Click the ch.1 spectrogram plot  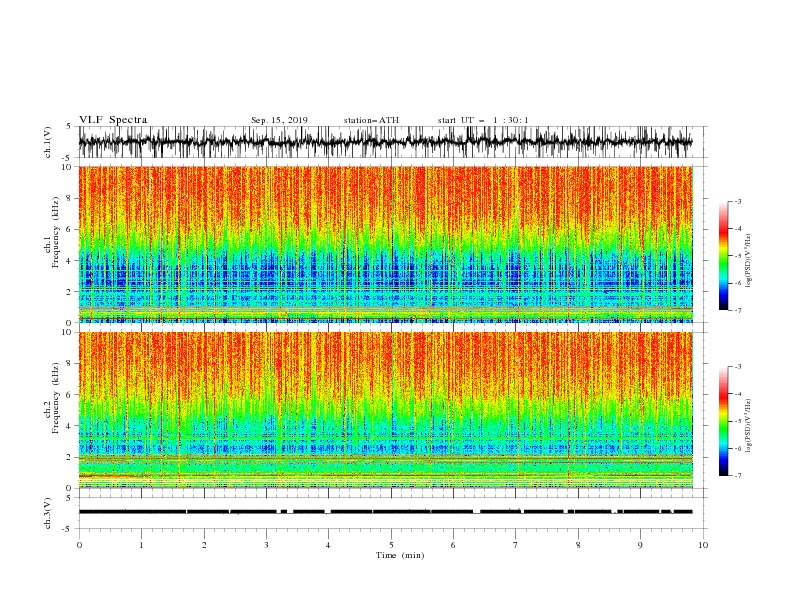[386, 244]
